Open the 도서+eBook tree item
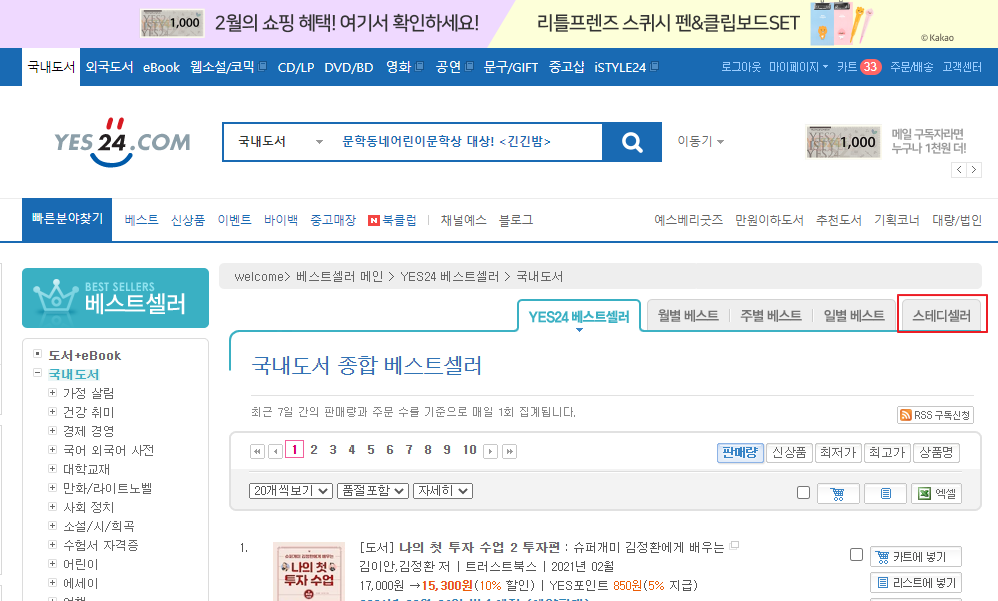This screenshot has height=601, width=998. pos(85,355)
